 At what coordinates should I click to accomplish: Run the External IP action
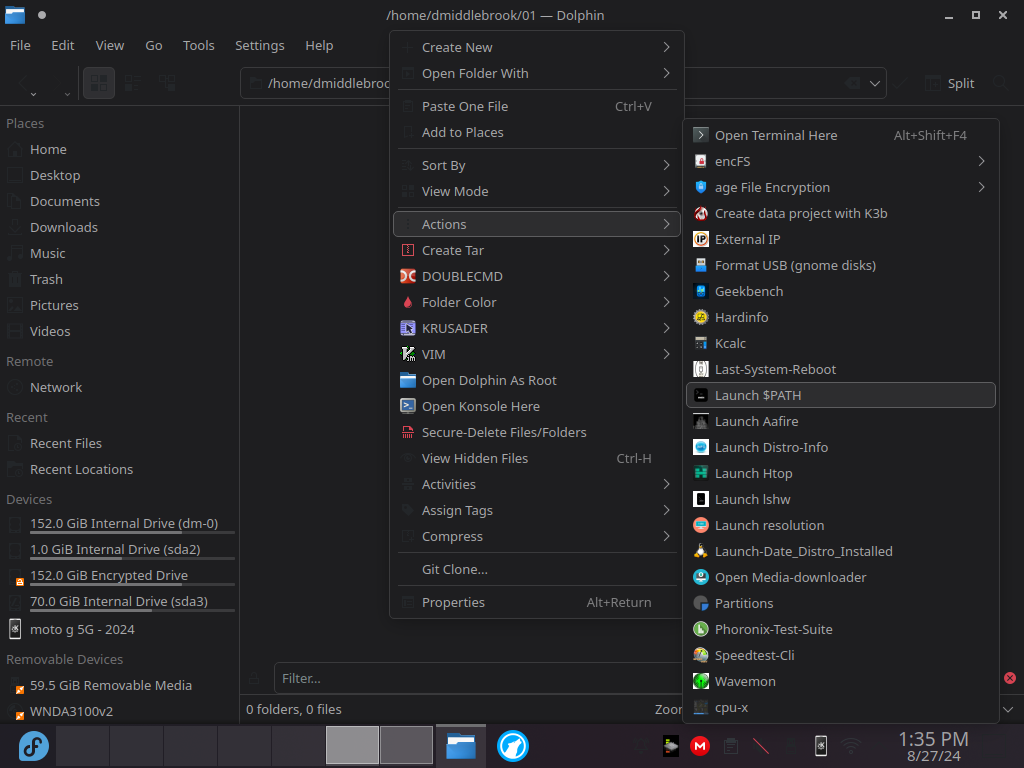(840, 240)
